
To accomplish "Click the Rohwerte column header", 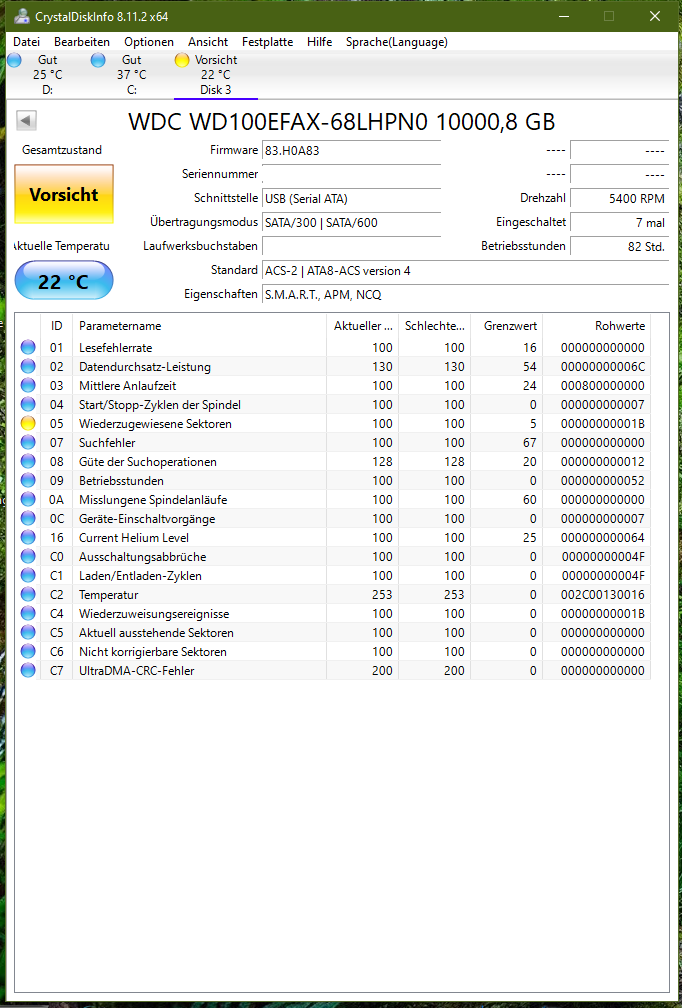I will (x=597, y=326).
